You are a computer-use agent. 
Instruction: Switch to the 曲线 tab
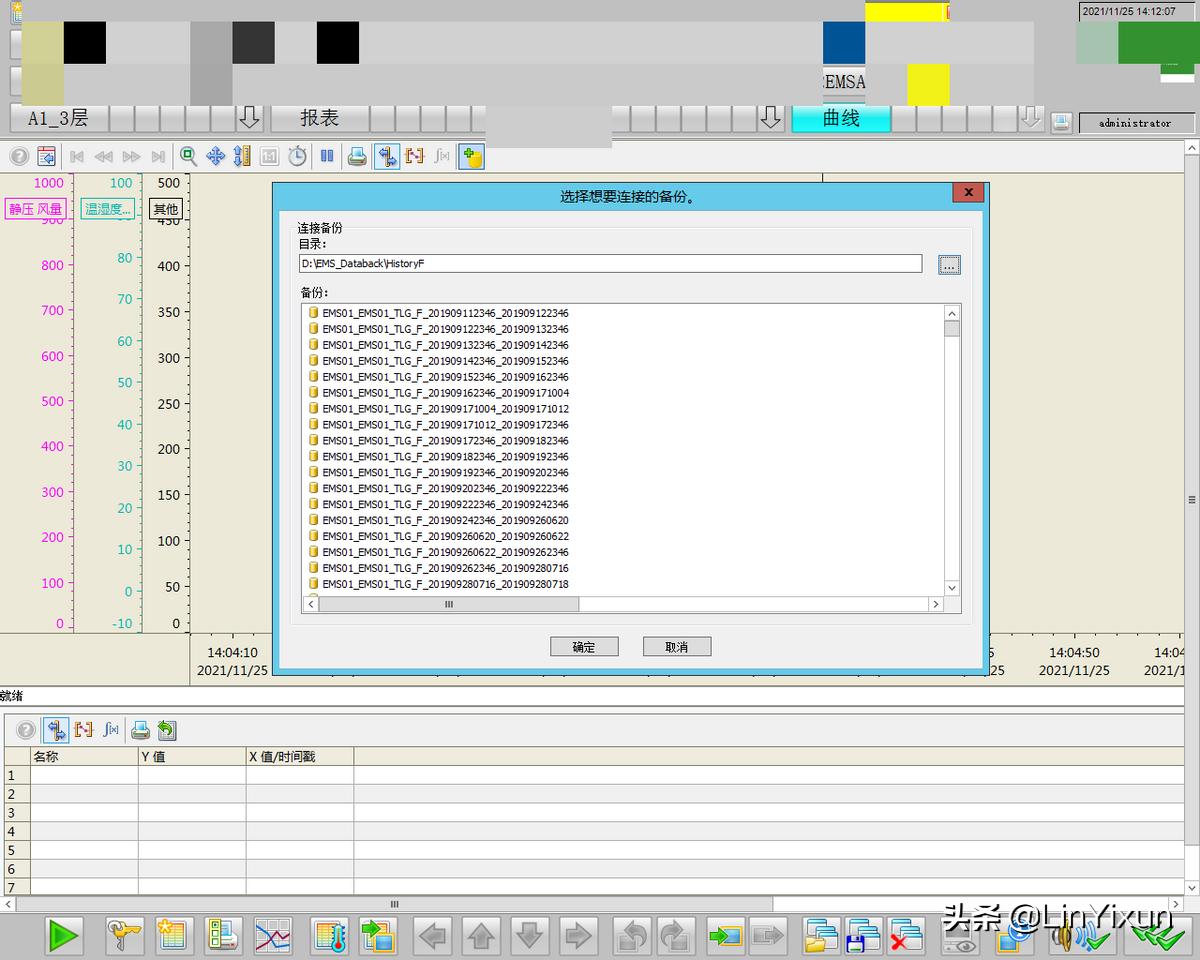point(841,118)
